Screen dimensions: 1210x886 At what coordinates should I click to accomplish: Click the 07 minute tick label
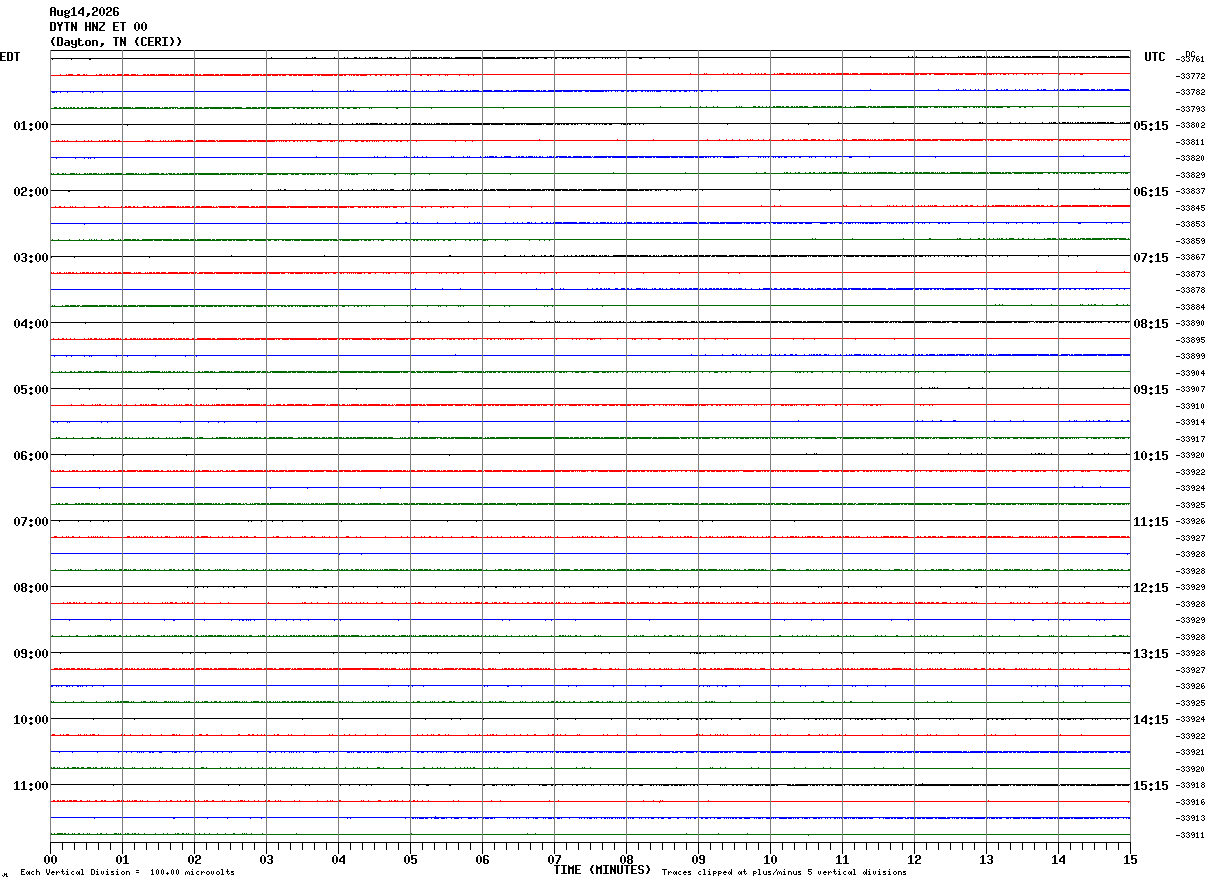pyautogui.click(x=554, y=859)
